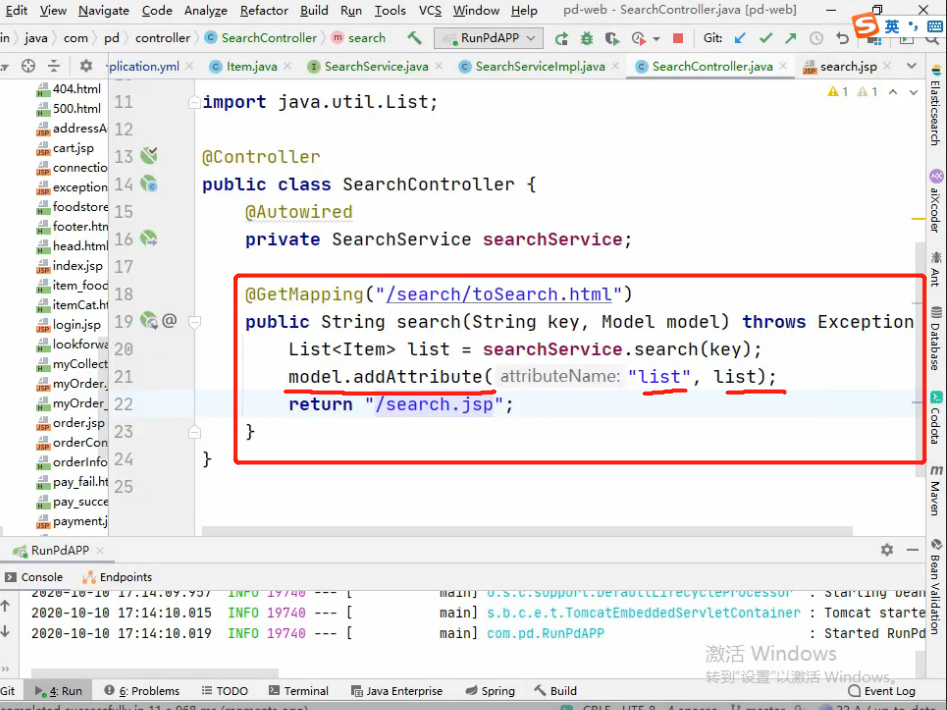The image size is (947, 710).
Task: Click /search/toSearch.html URL link in code
Action: click(499, 295)
